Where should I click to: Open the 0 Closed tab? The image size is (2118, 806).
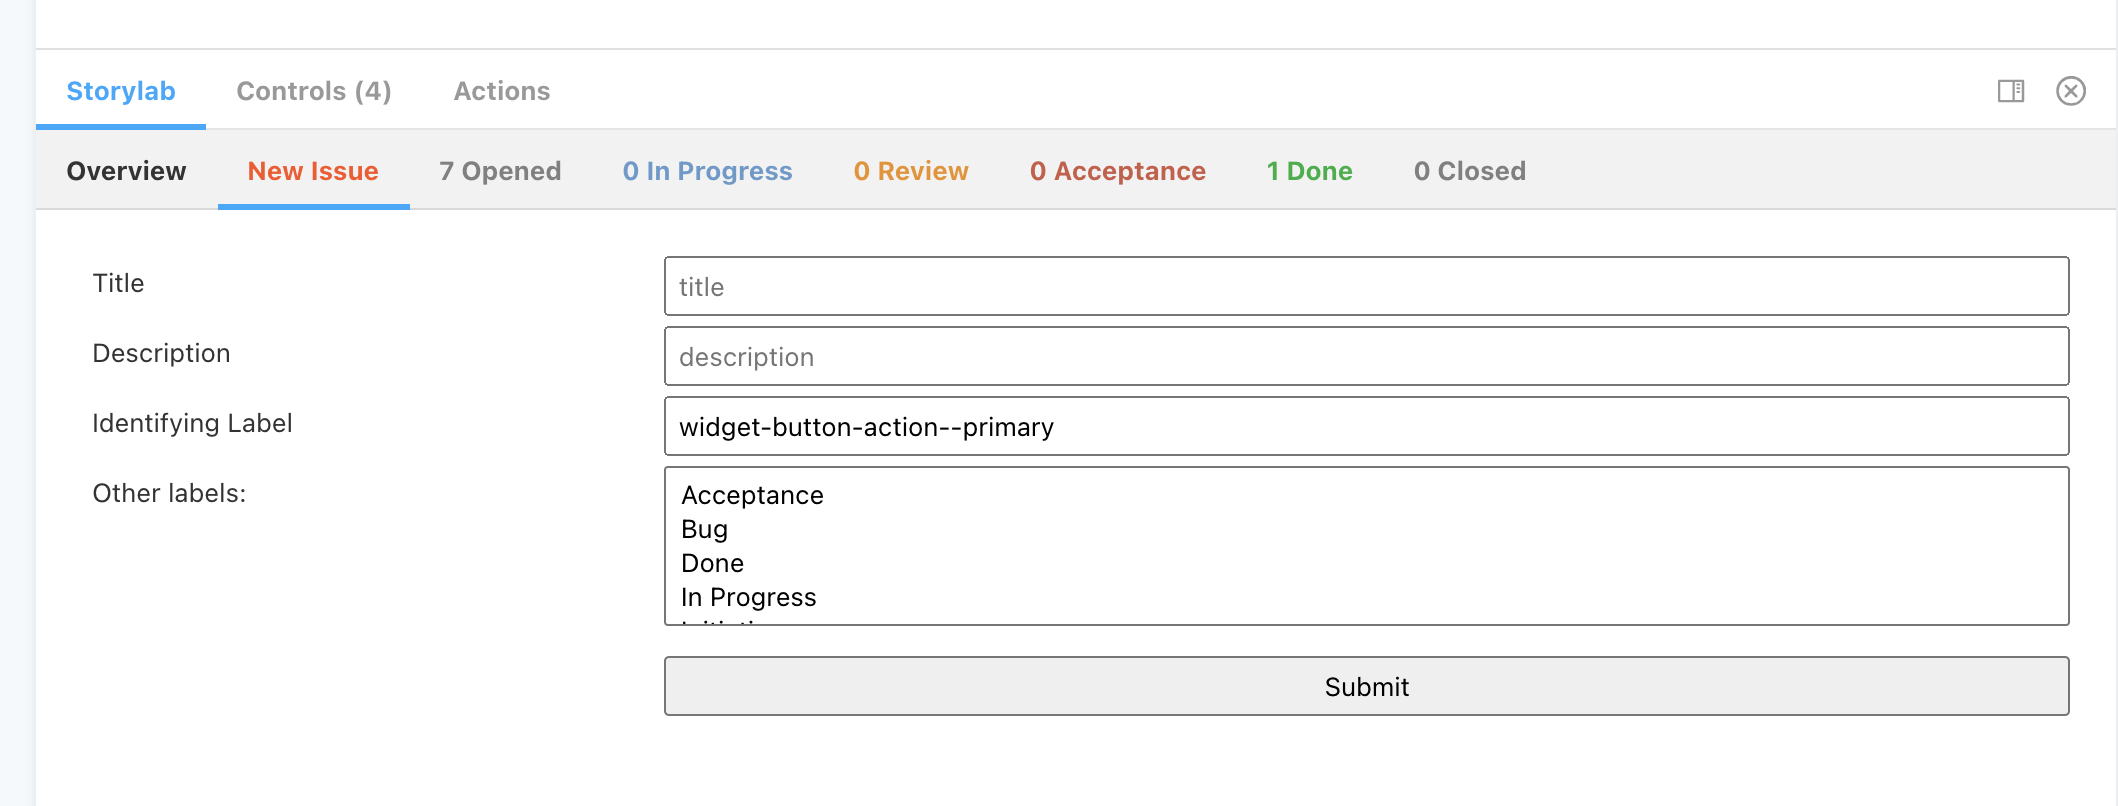pos(1469,171)
